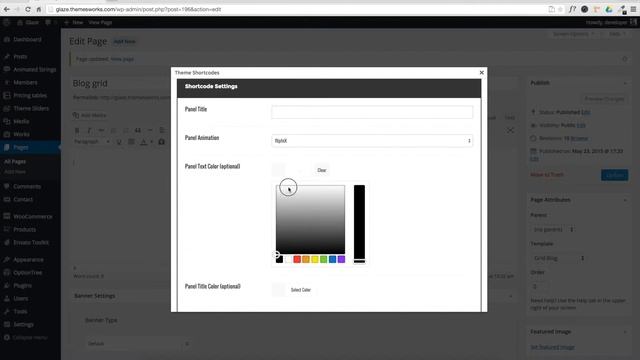This screenshot has height=360, width=640.
Task: Toggle bold in the editor toolbar
Action: [x=77, y=130]
